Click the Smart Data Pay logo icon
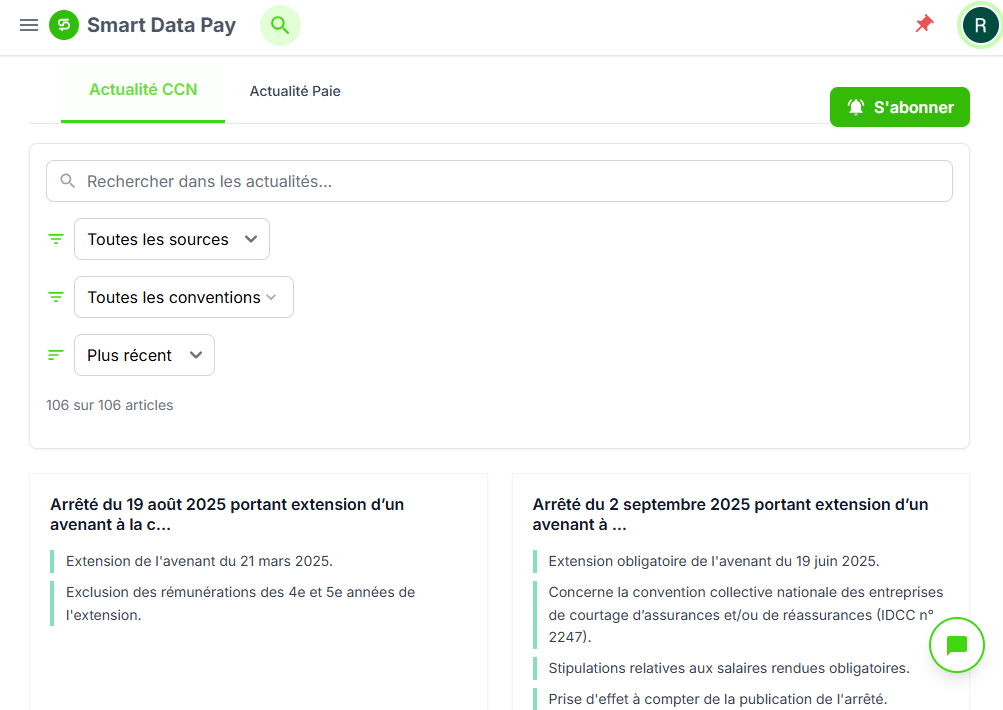 [x=64, y=25]
